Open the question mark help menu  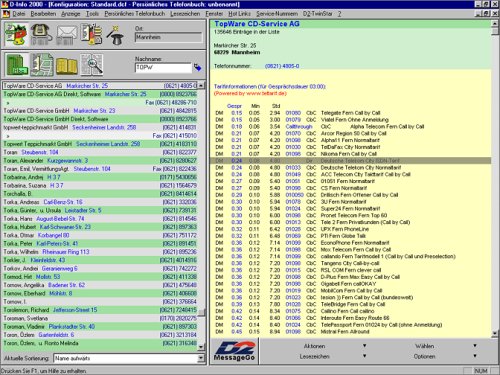click(x=339, y=14)
